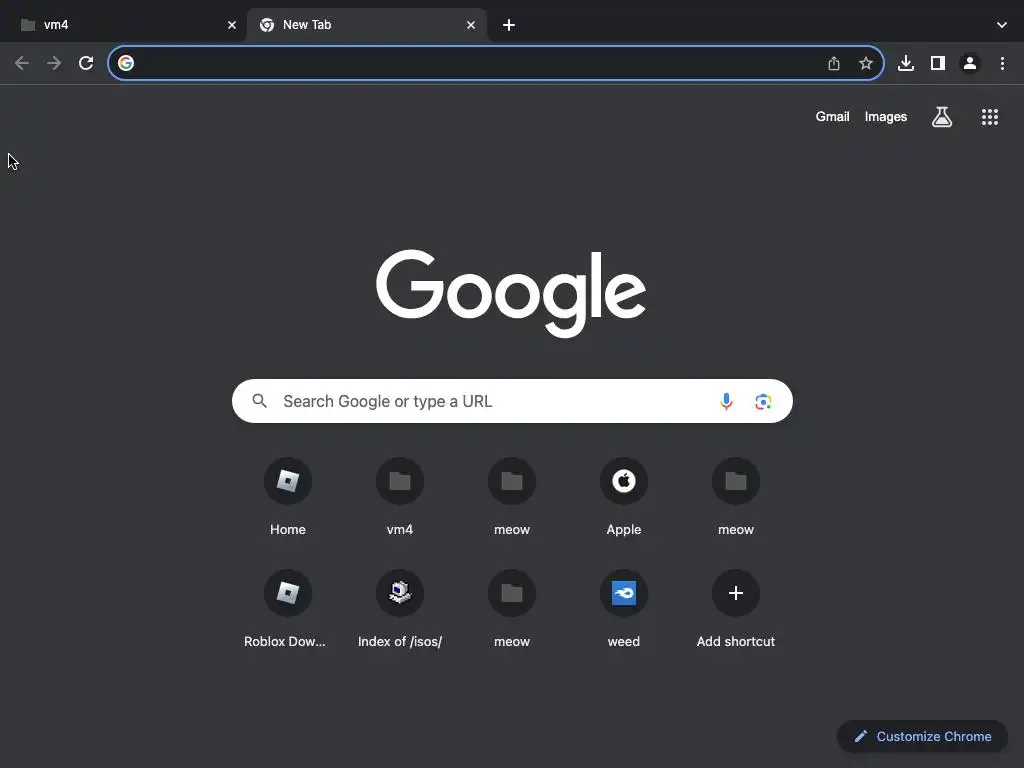The width and height of the screenshot is (1024, 768).
Task: Select the New Tab tab
Action: point(366,25)
